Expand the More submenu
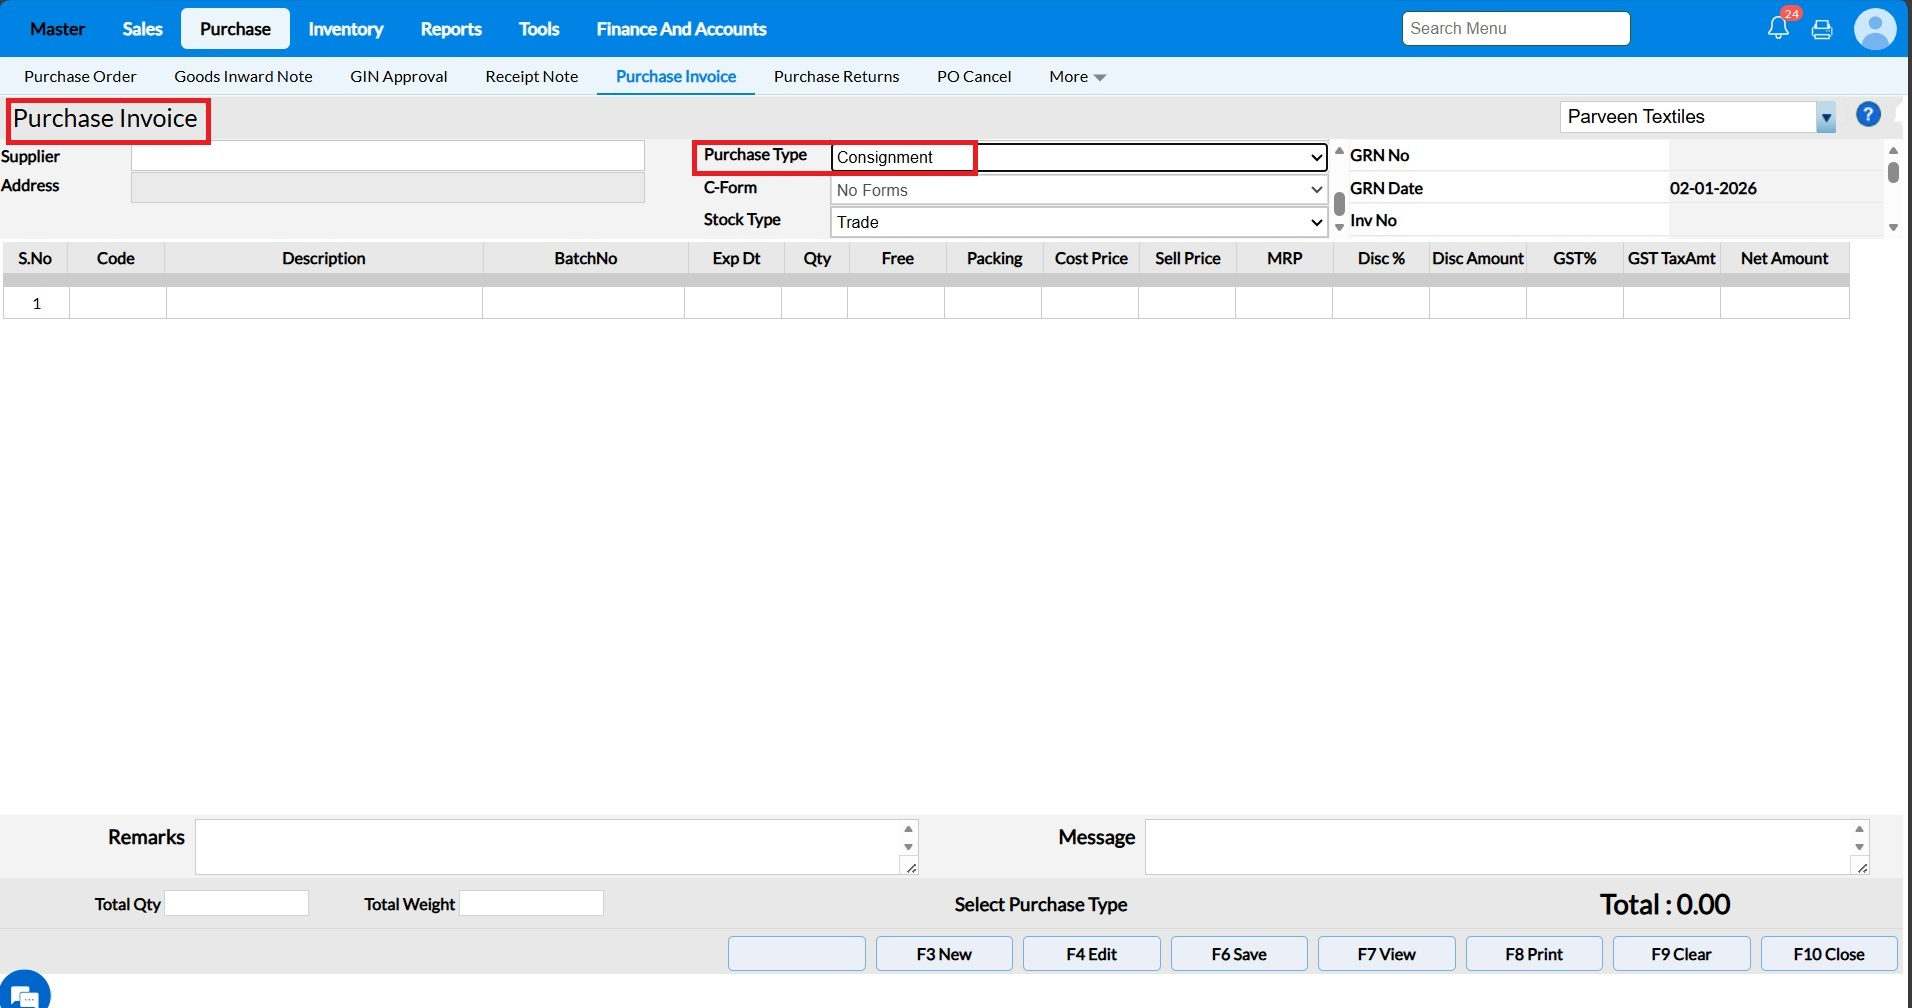 tap(1076, 77)
